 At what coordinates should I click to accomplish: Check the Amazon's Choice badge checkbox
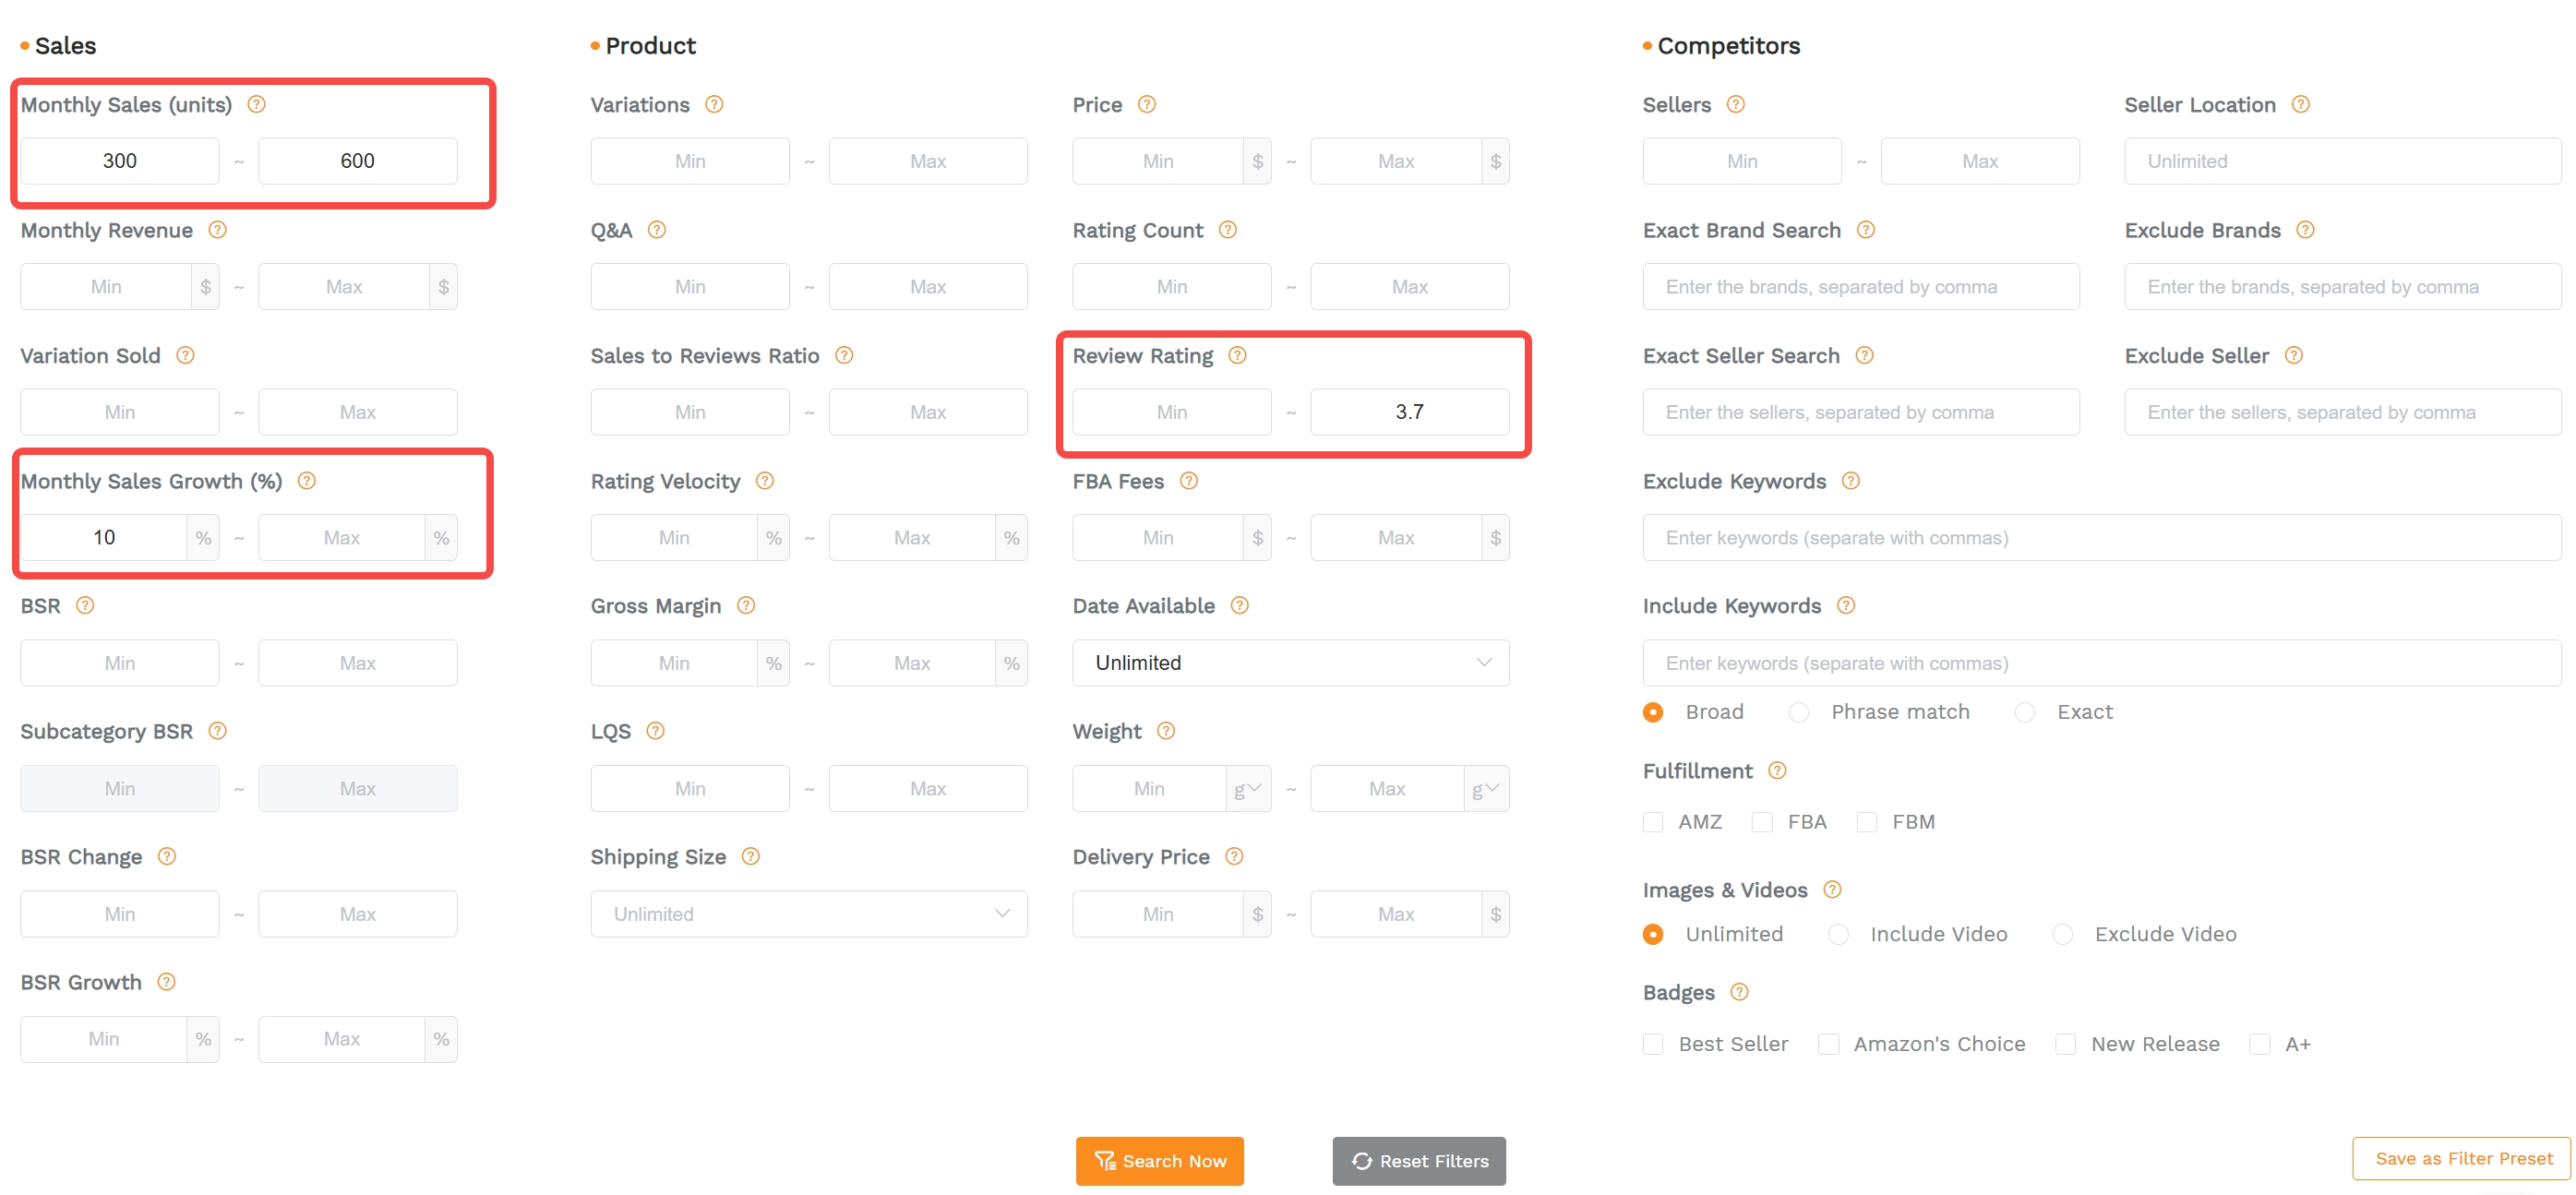pyautogui.click(x=1829, y=1044)
